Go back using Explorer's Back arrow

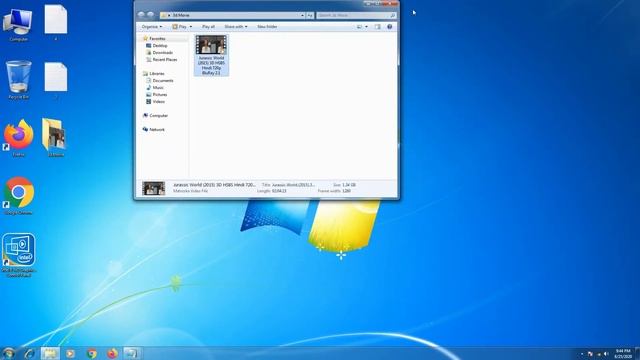coord(141,15)
